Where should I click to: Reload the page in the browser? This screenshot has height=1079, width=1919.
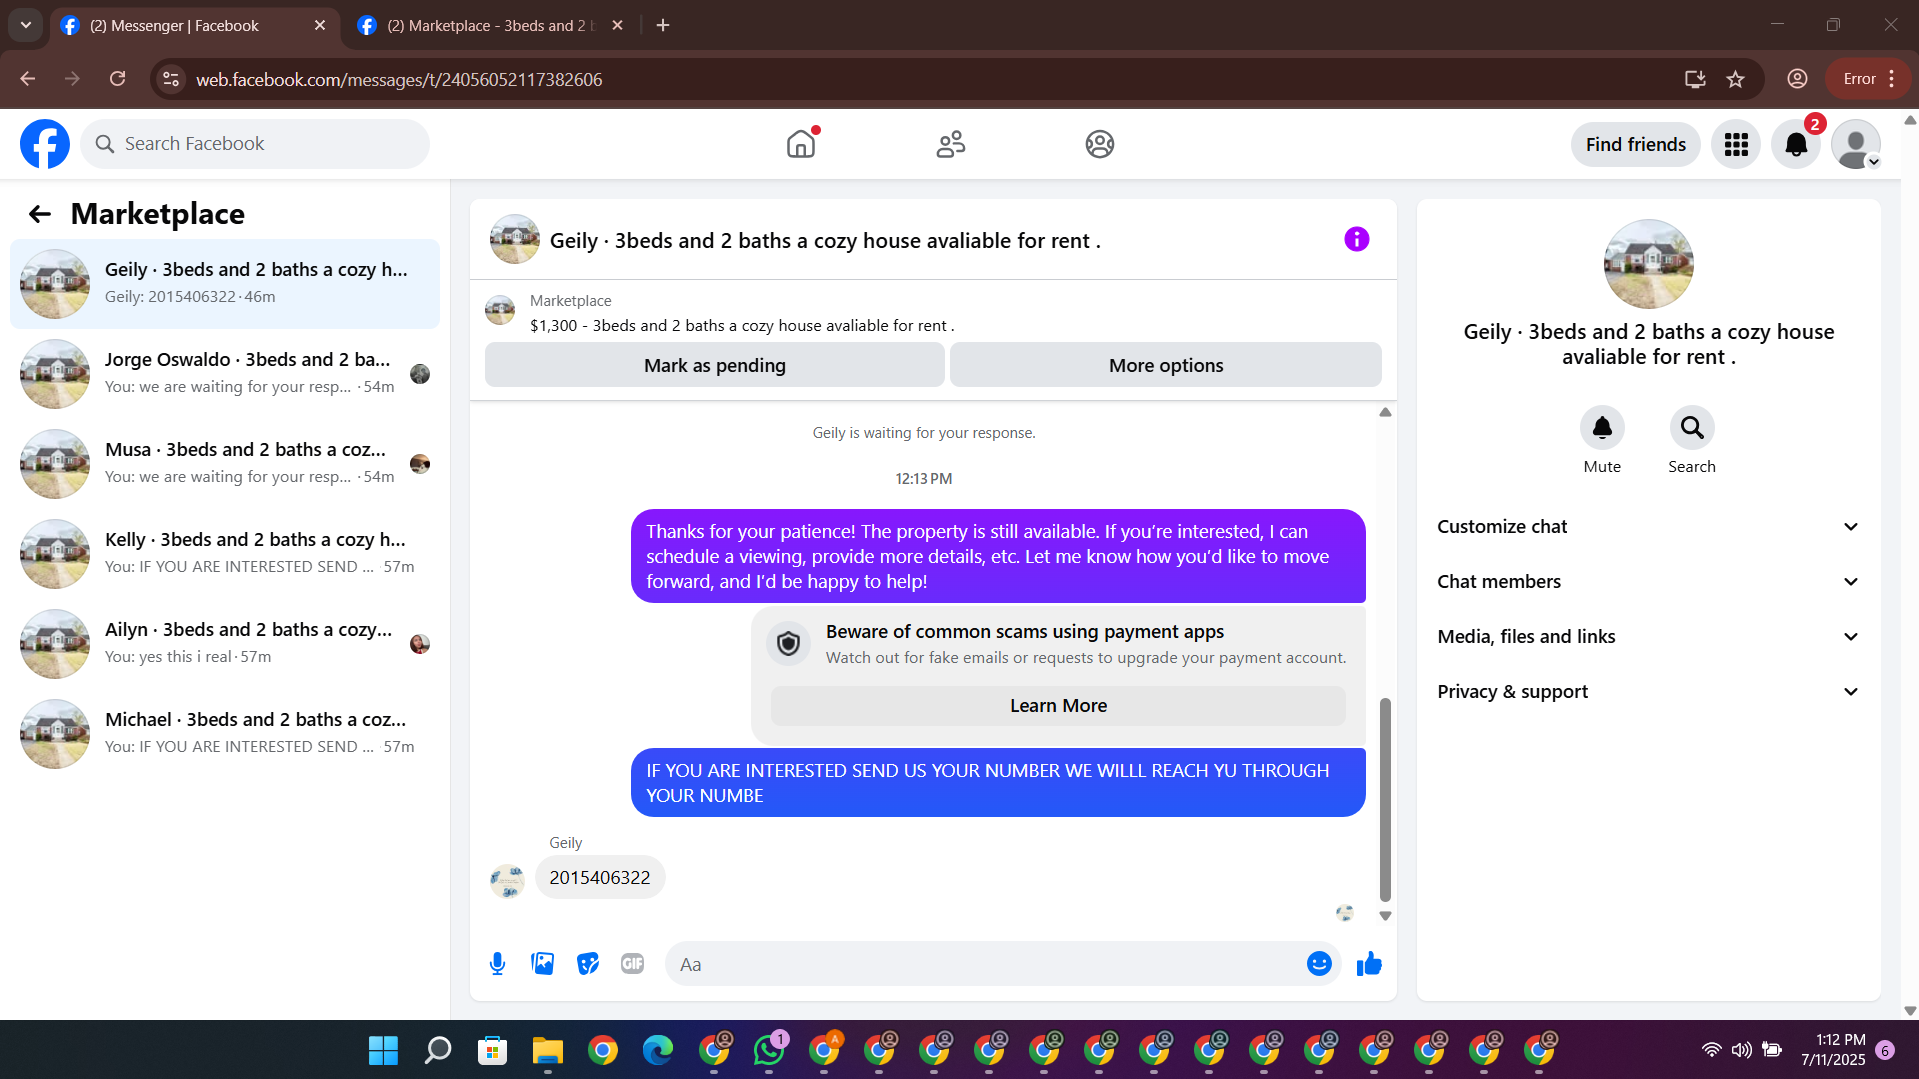click(x=118, y=79)
